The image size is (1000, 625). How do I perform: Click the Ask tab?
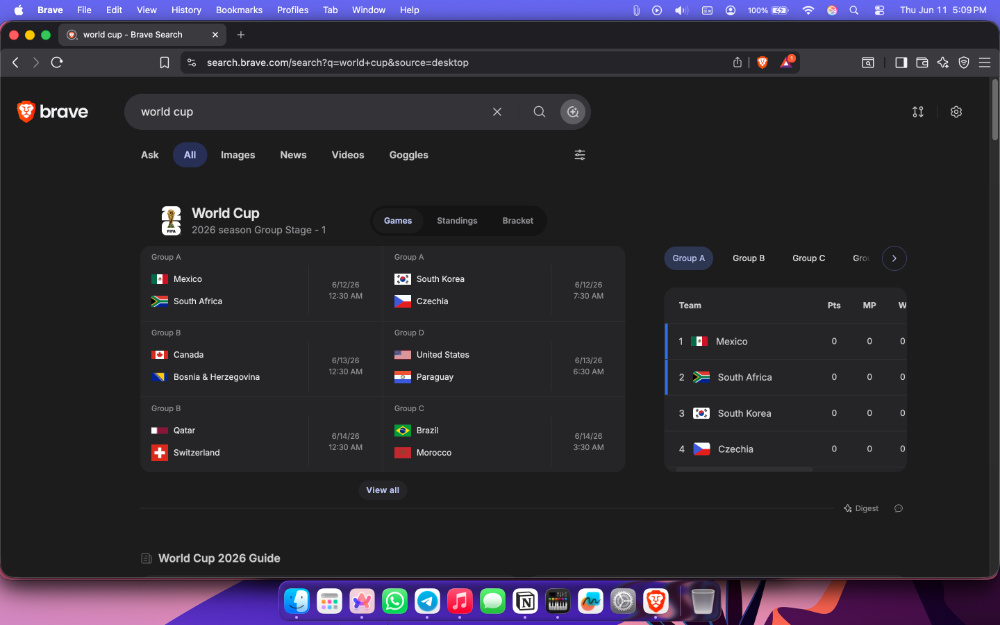150,155
